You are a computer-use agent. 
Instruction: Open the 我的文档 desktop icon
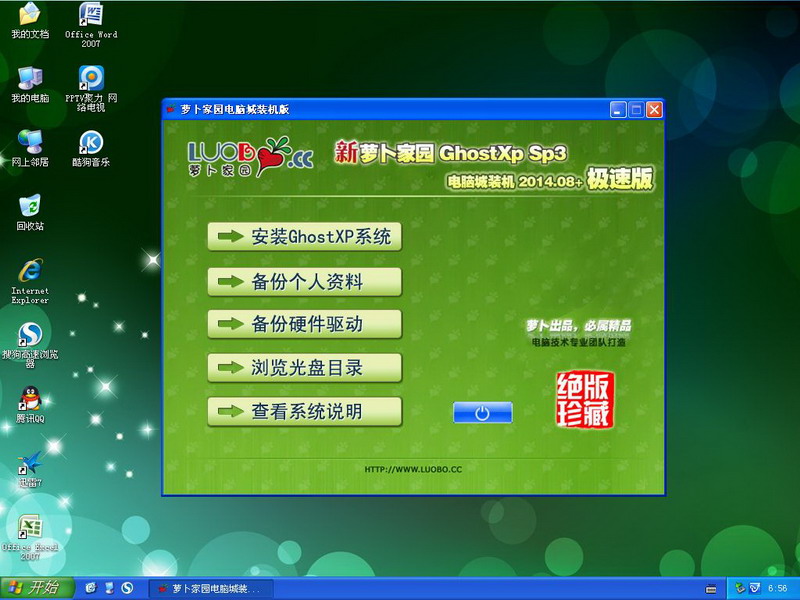30,20
